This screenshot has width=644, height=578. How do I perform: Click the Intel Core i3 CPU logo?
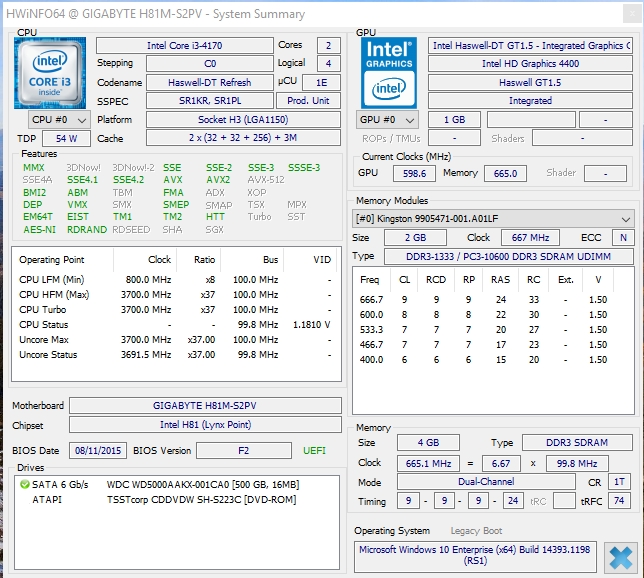[x=49, y=72]
